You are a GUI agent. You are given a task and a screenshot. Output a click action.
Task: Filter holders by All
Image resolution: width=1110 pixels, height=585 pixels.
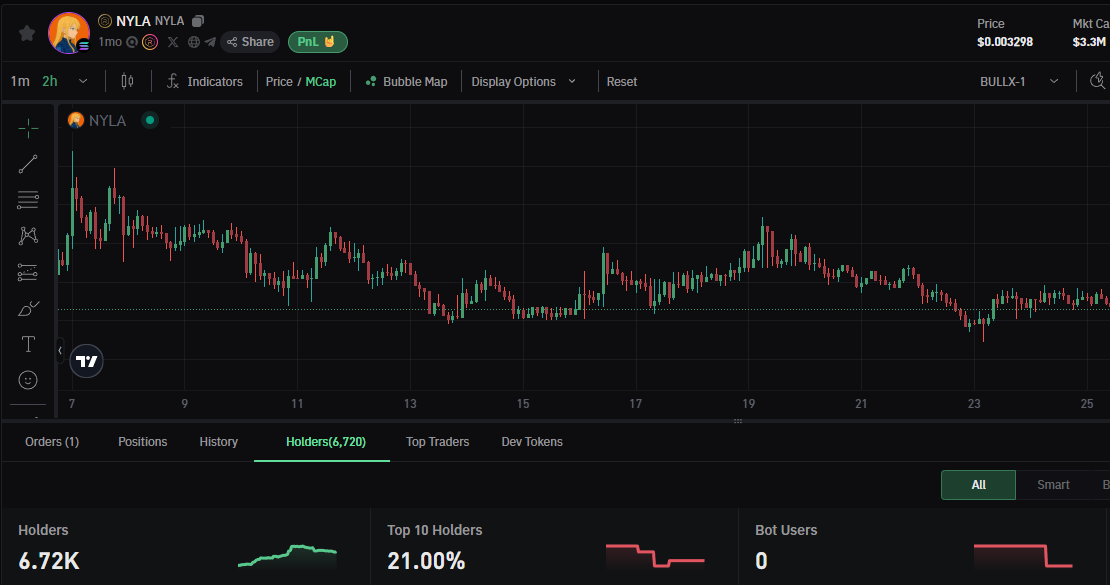click(978, 485)
